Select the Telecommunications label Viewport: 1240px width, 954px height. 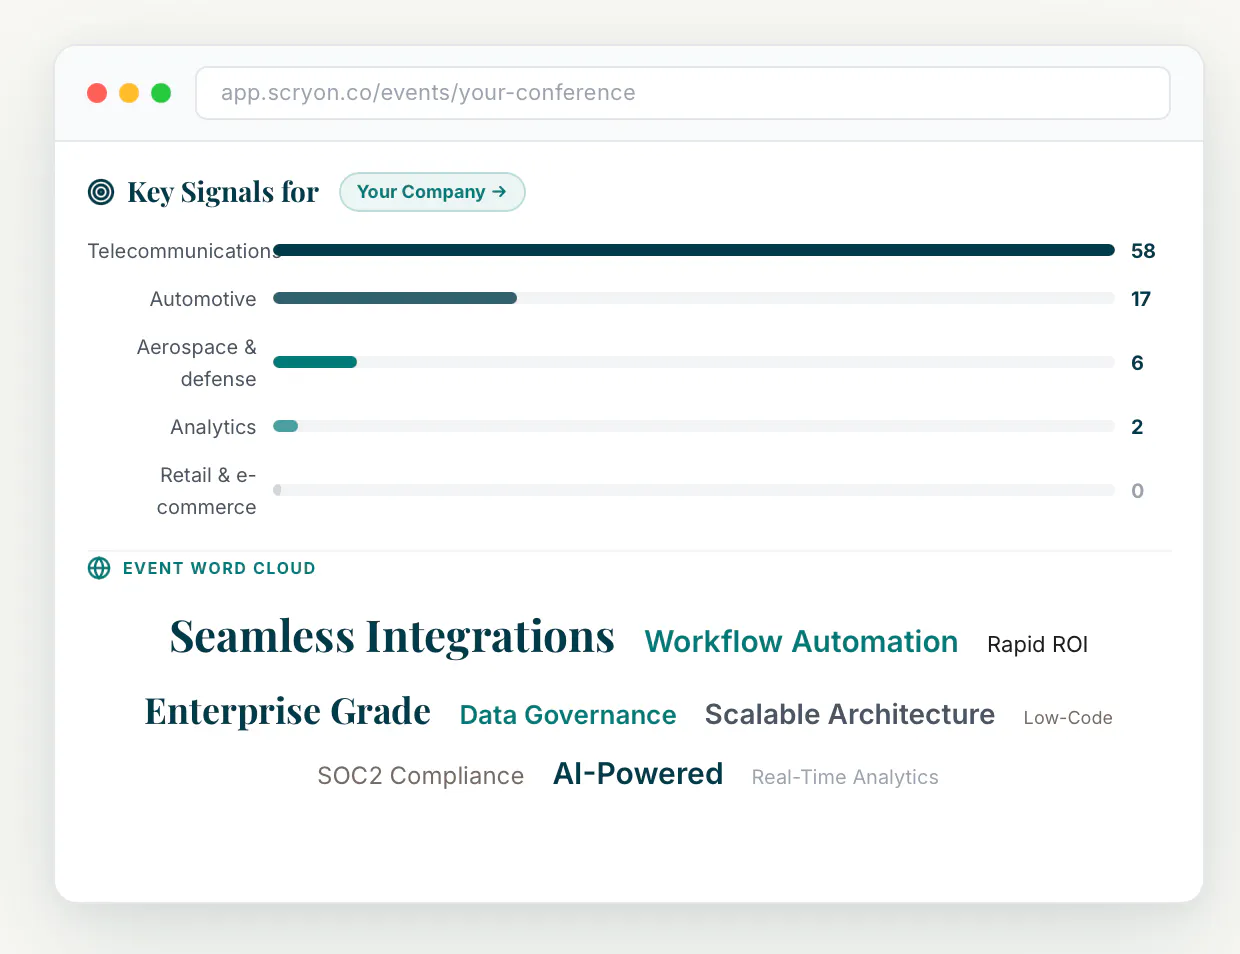click(x=184, y=251)
